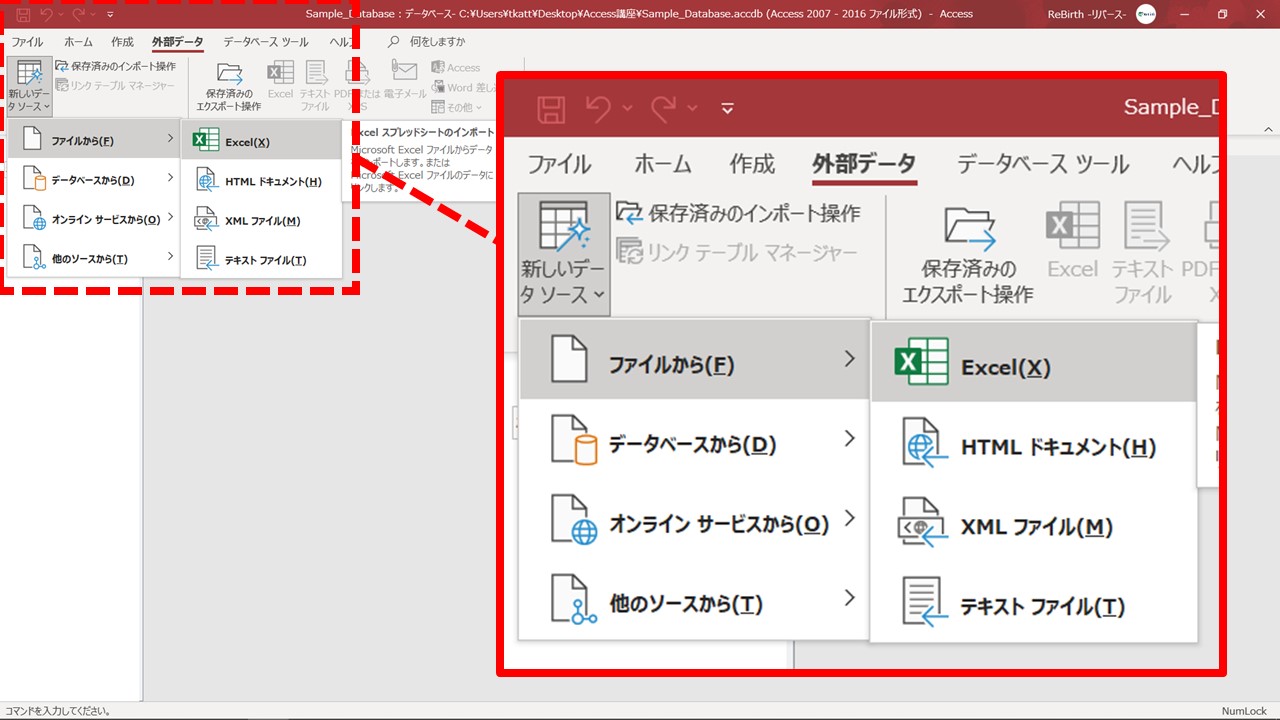Expand データベースから(D) in the enlarged menu

pos(693,443)
